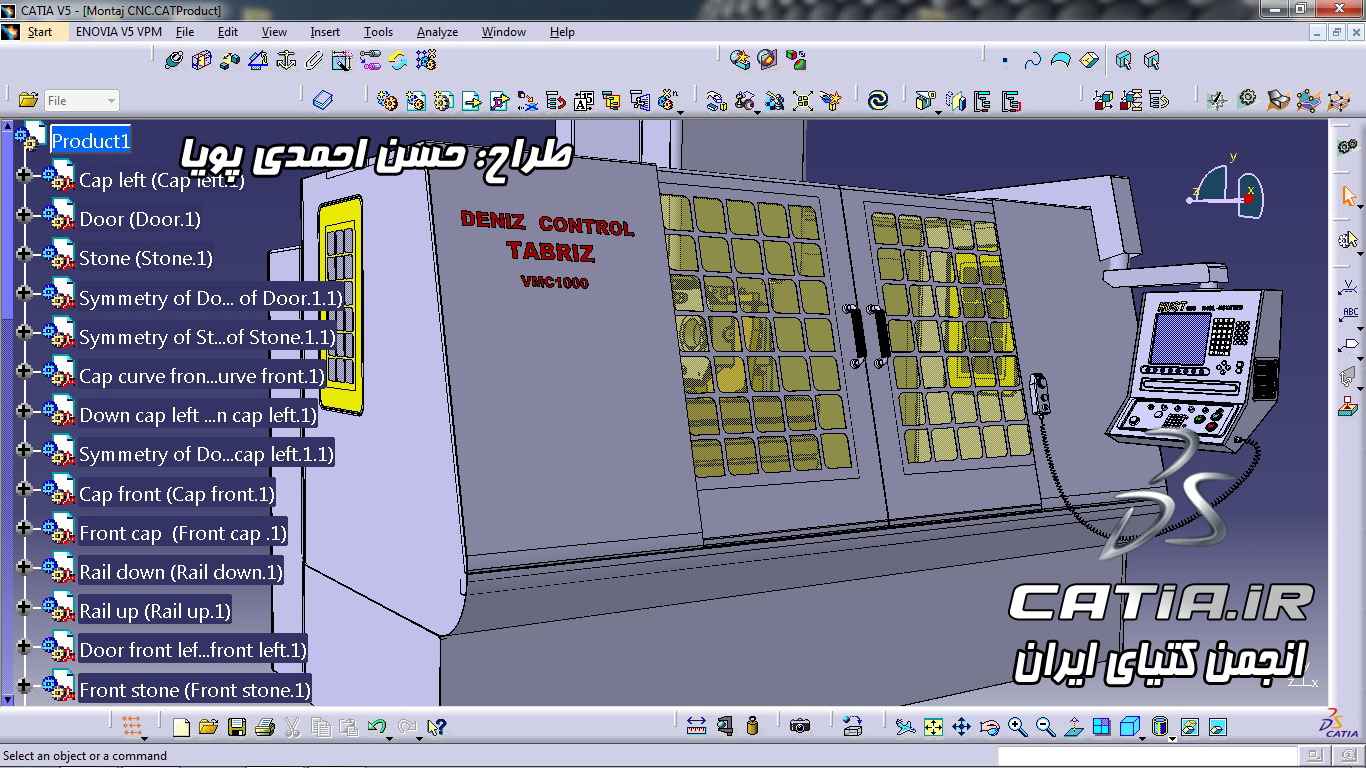
Task: Click the specification tree vertical scrollbar
Action: (x=7, y=412)
